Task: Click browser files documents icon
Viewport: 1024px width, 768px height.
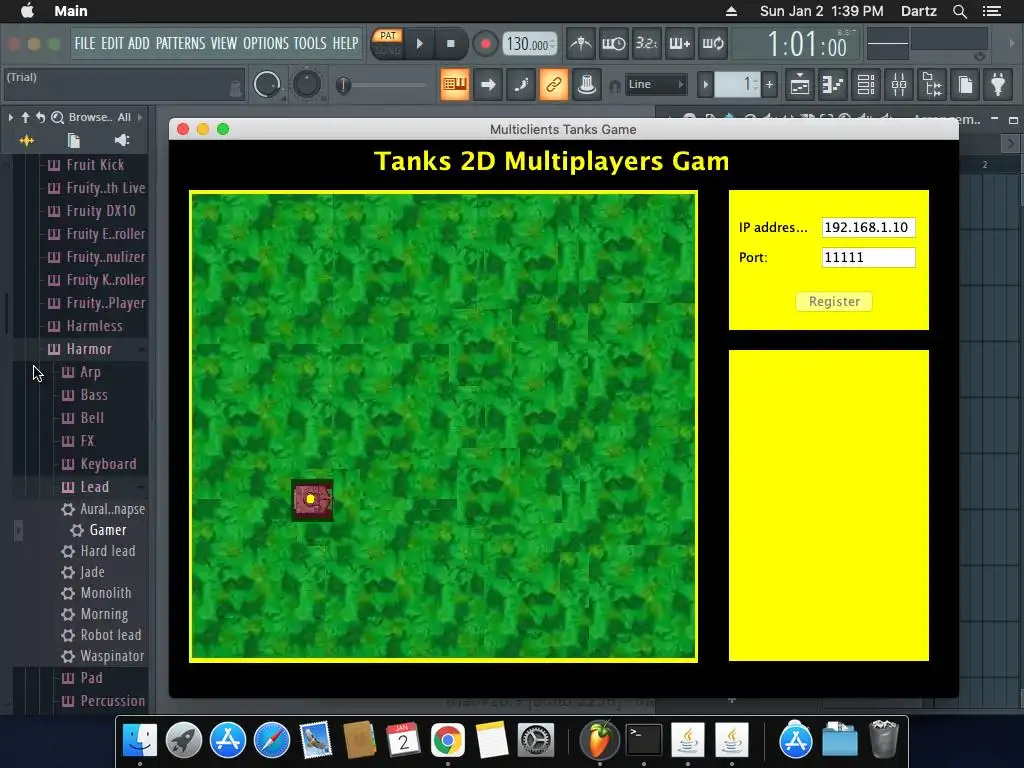Action: pos(74,140)
